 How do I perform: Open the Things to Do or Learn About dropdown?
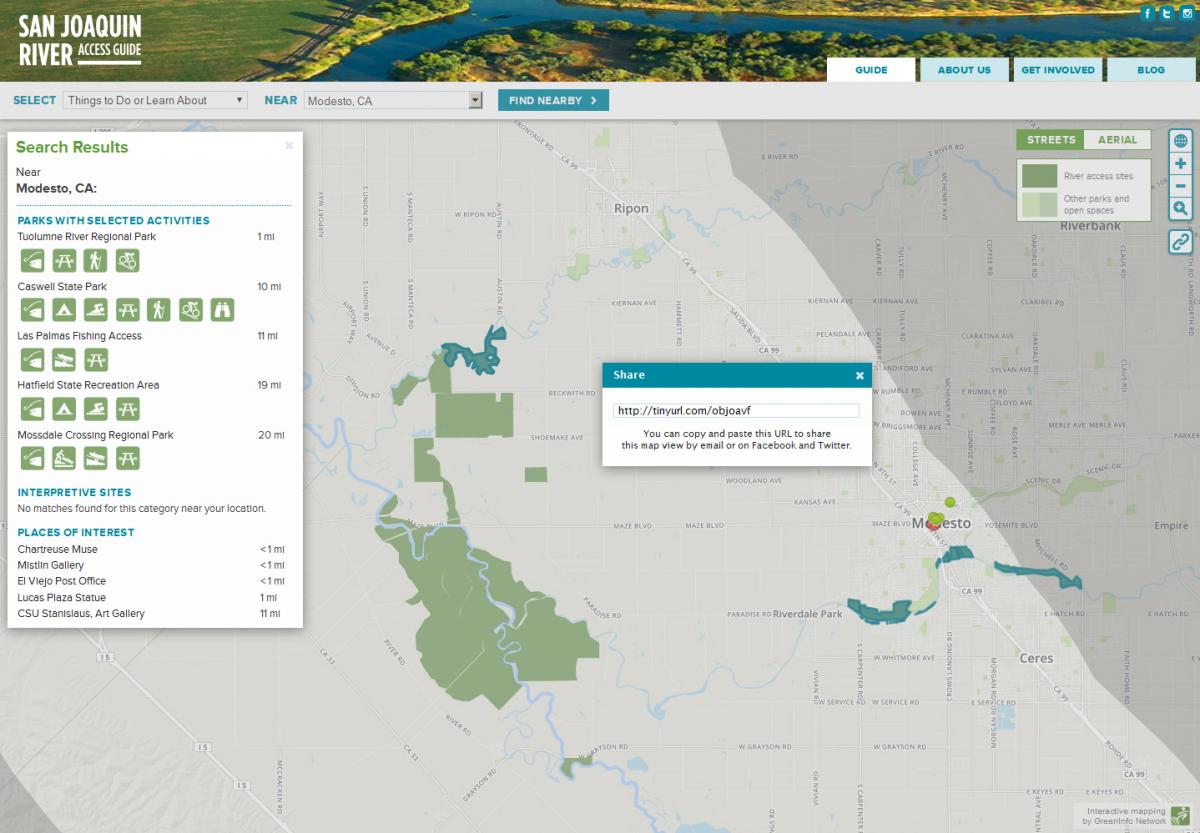tap(155, 100)
